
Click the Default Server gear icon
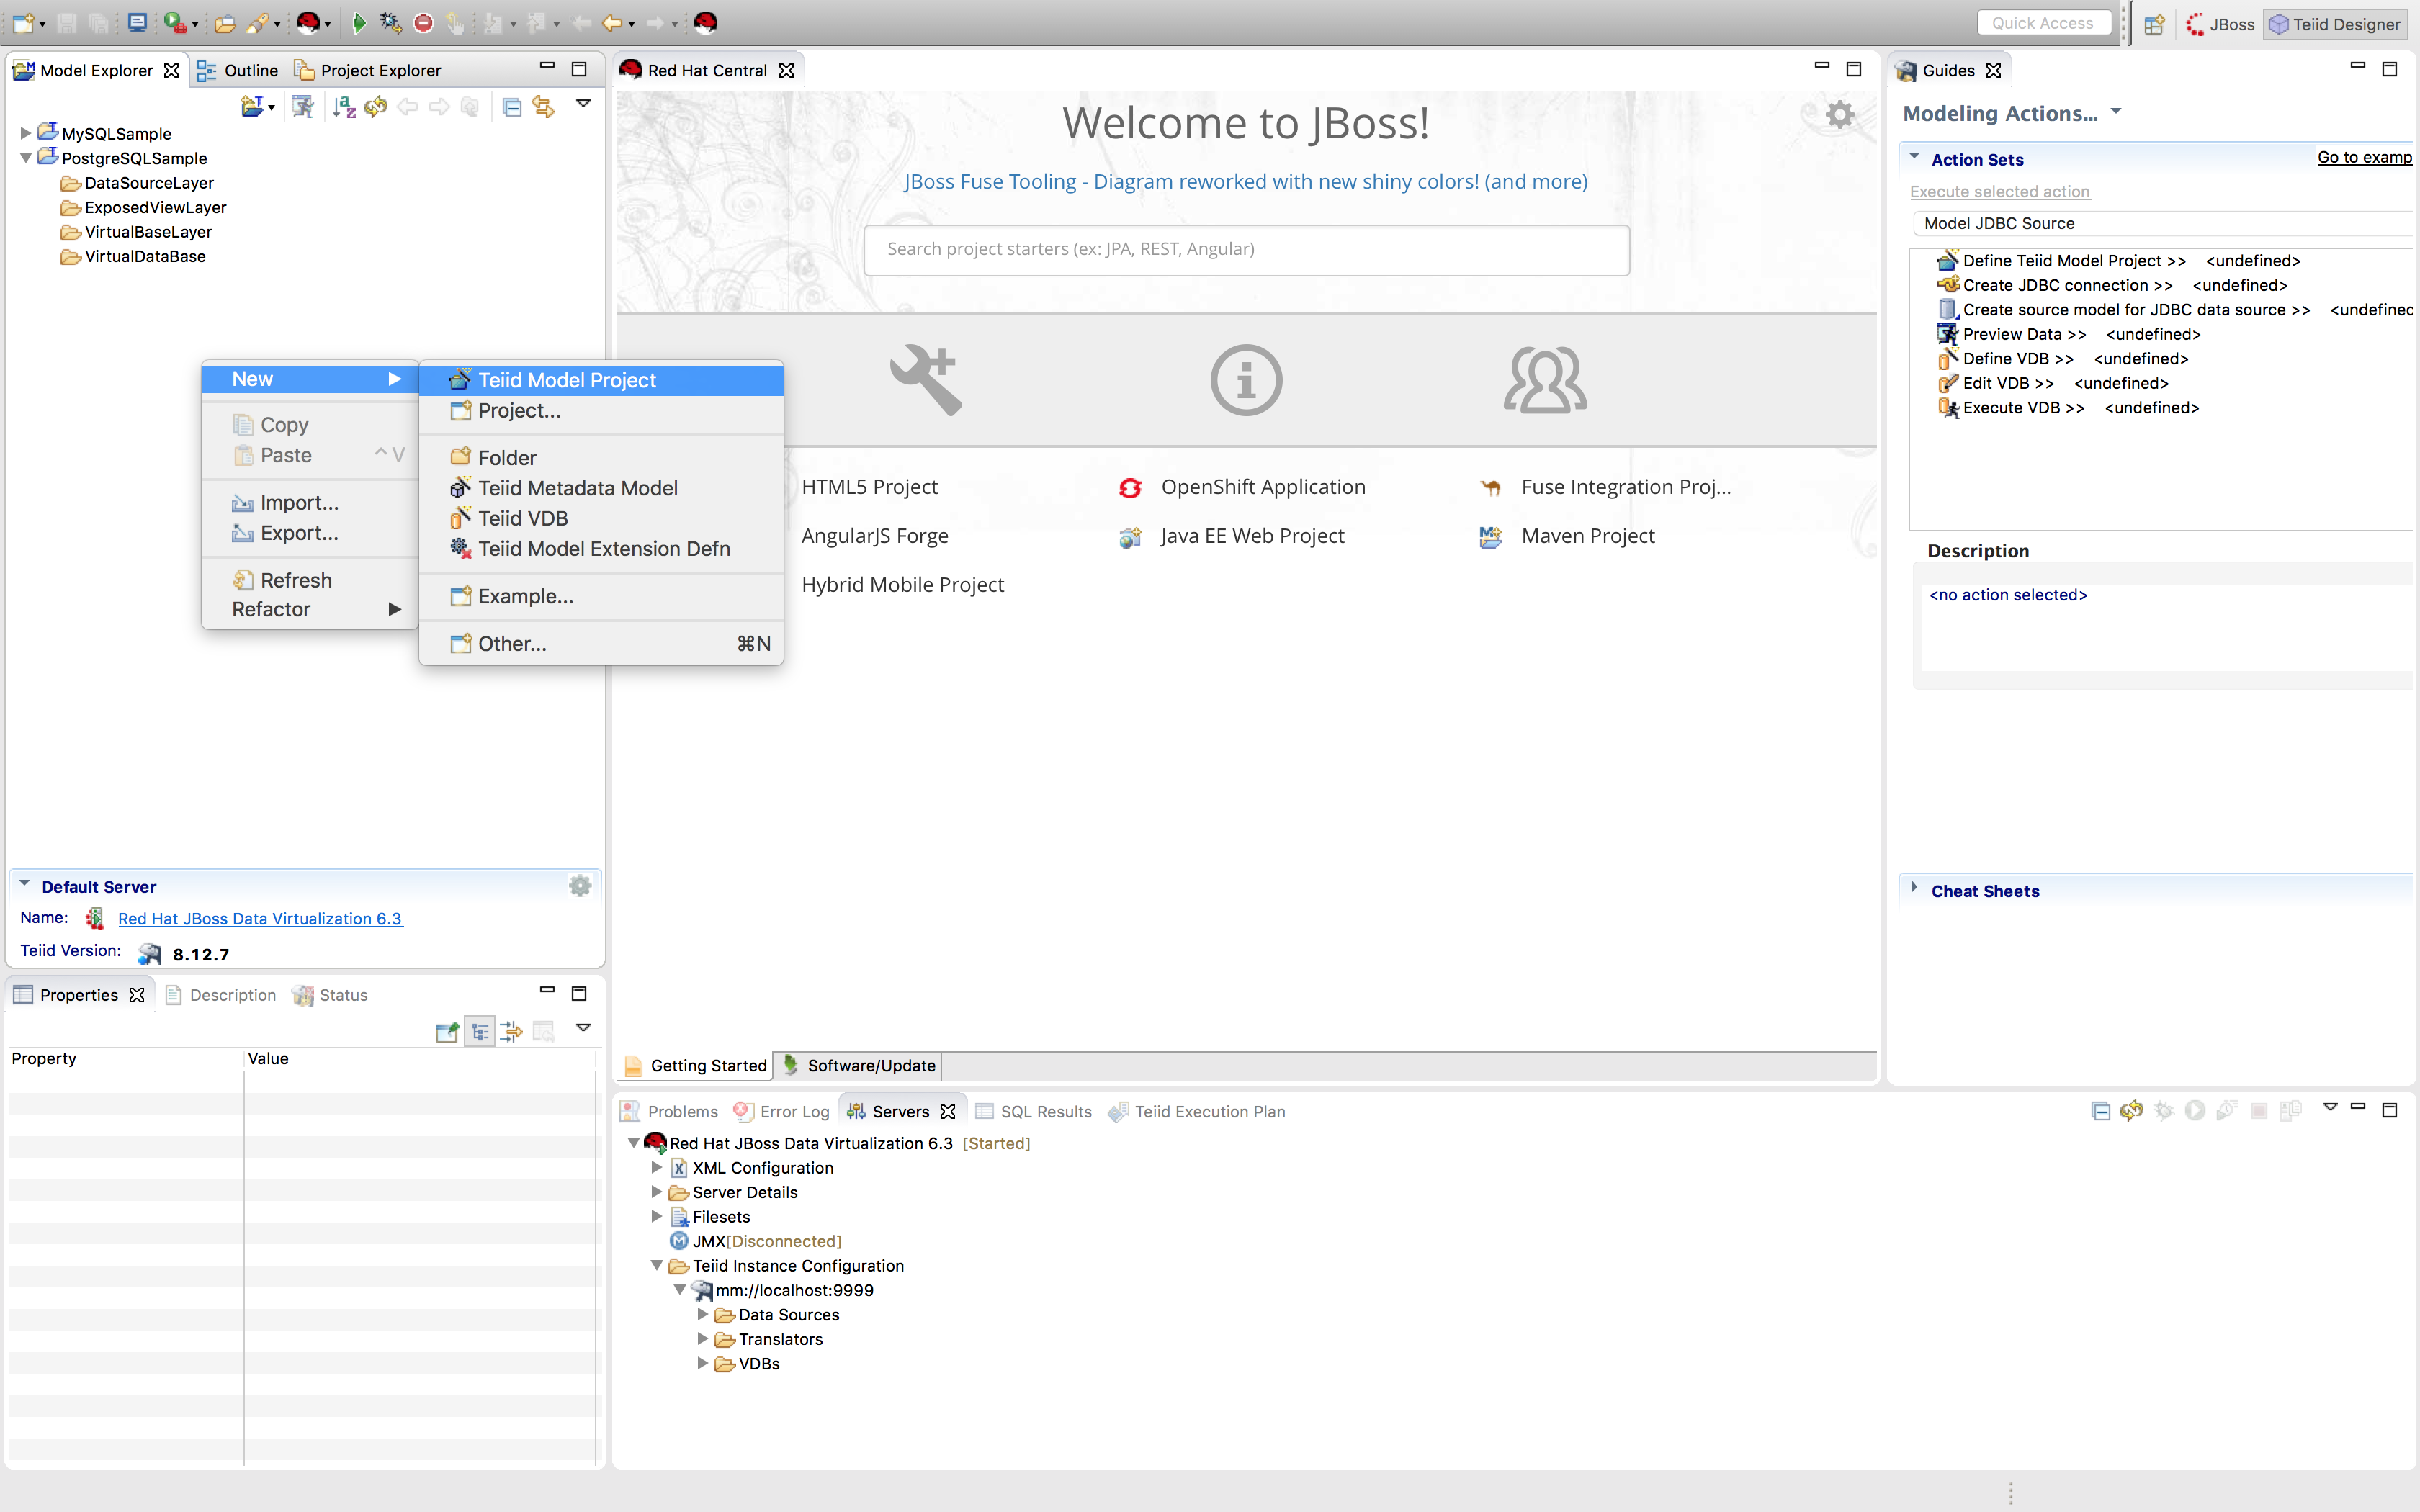580,886
